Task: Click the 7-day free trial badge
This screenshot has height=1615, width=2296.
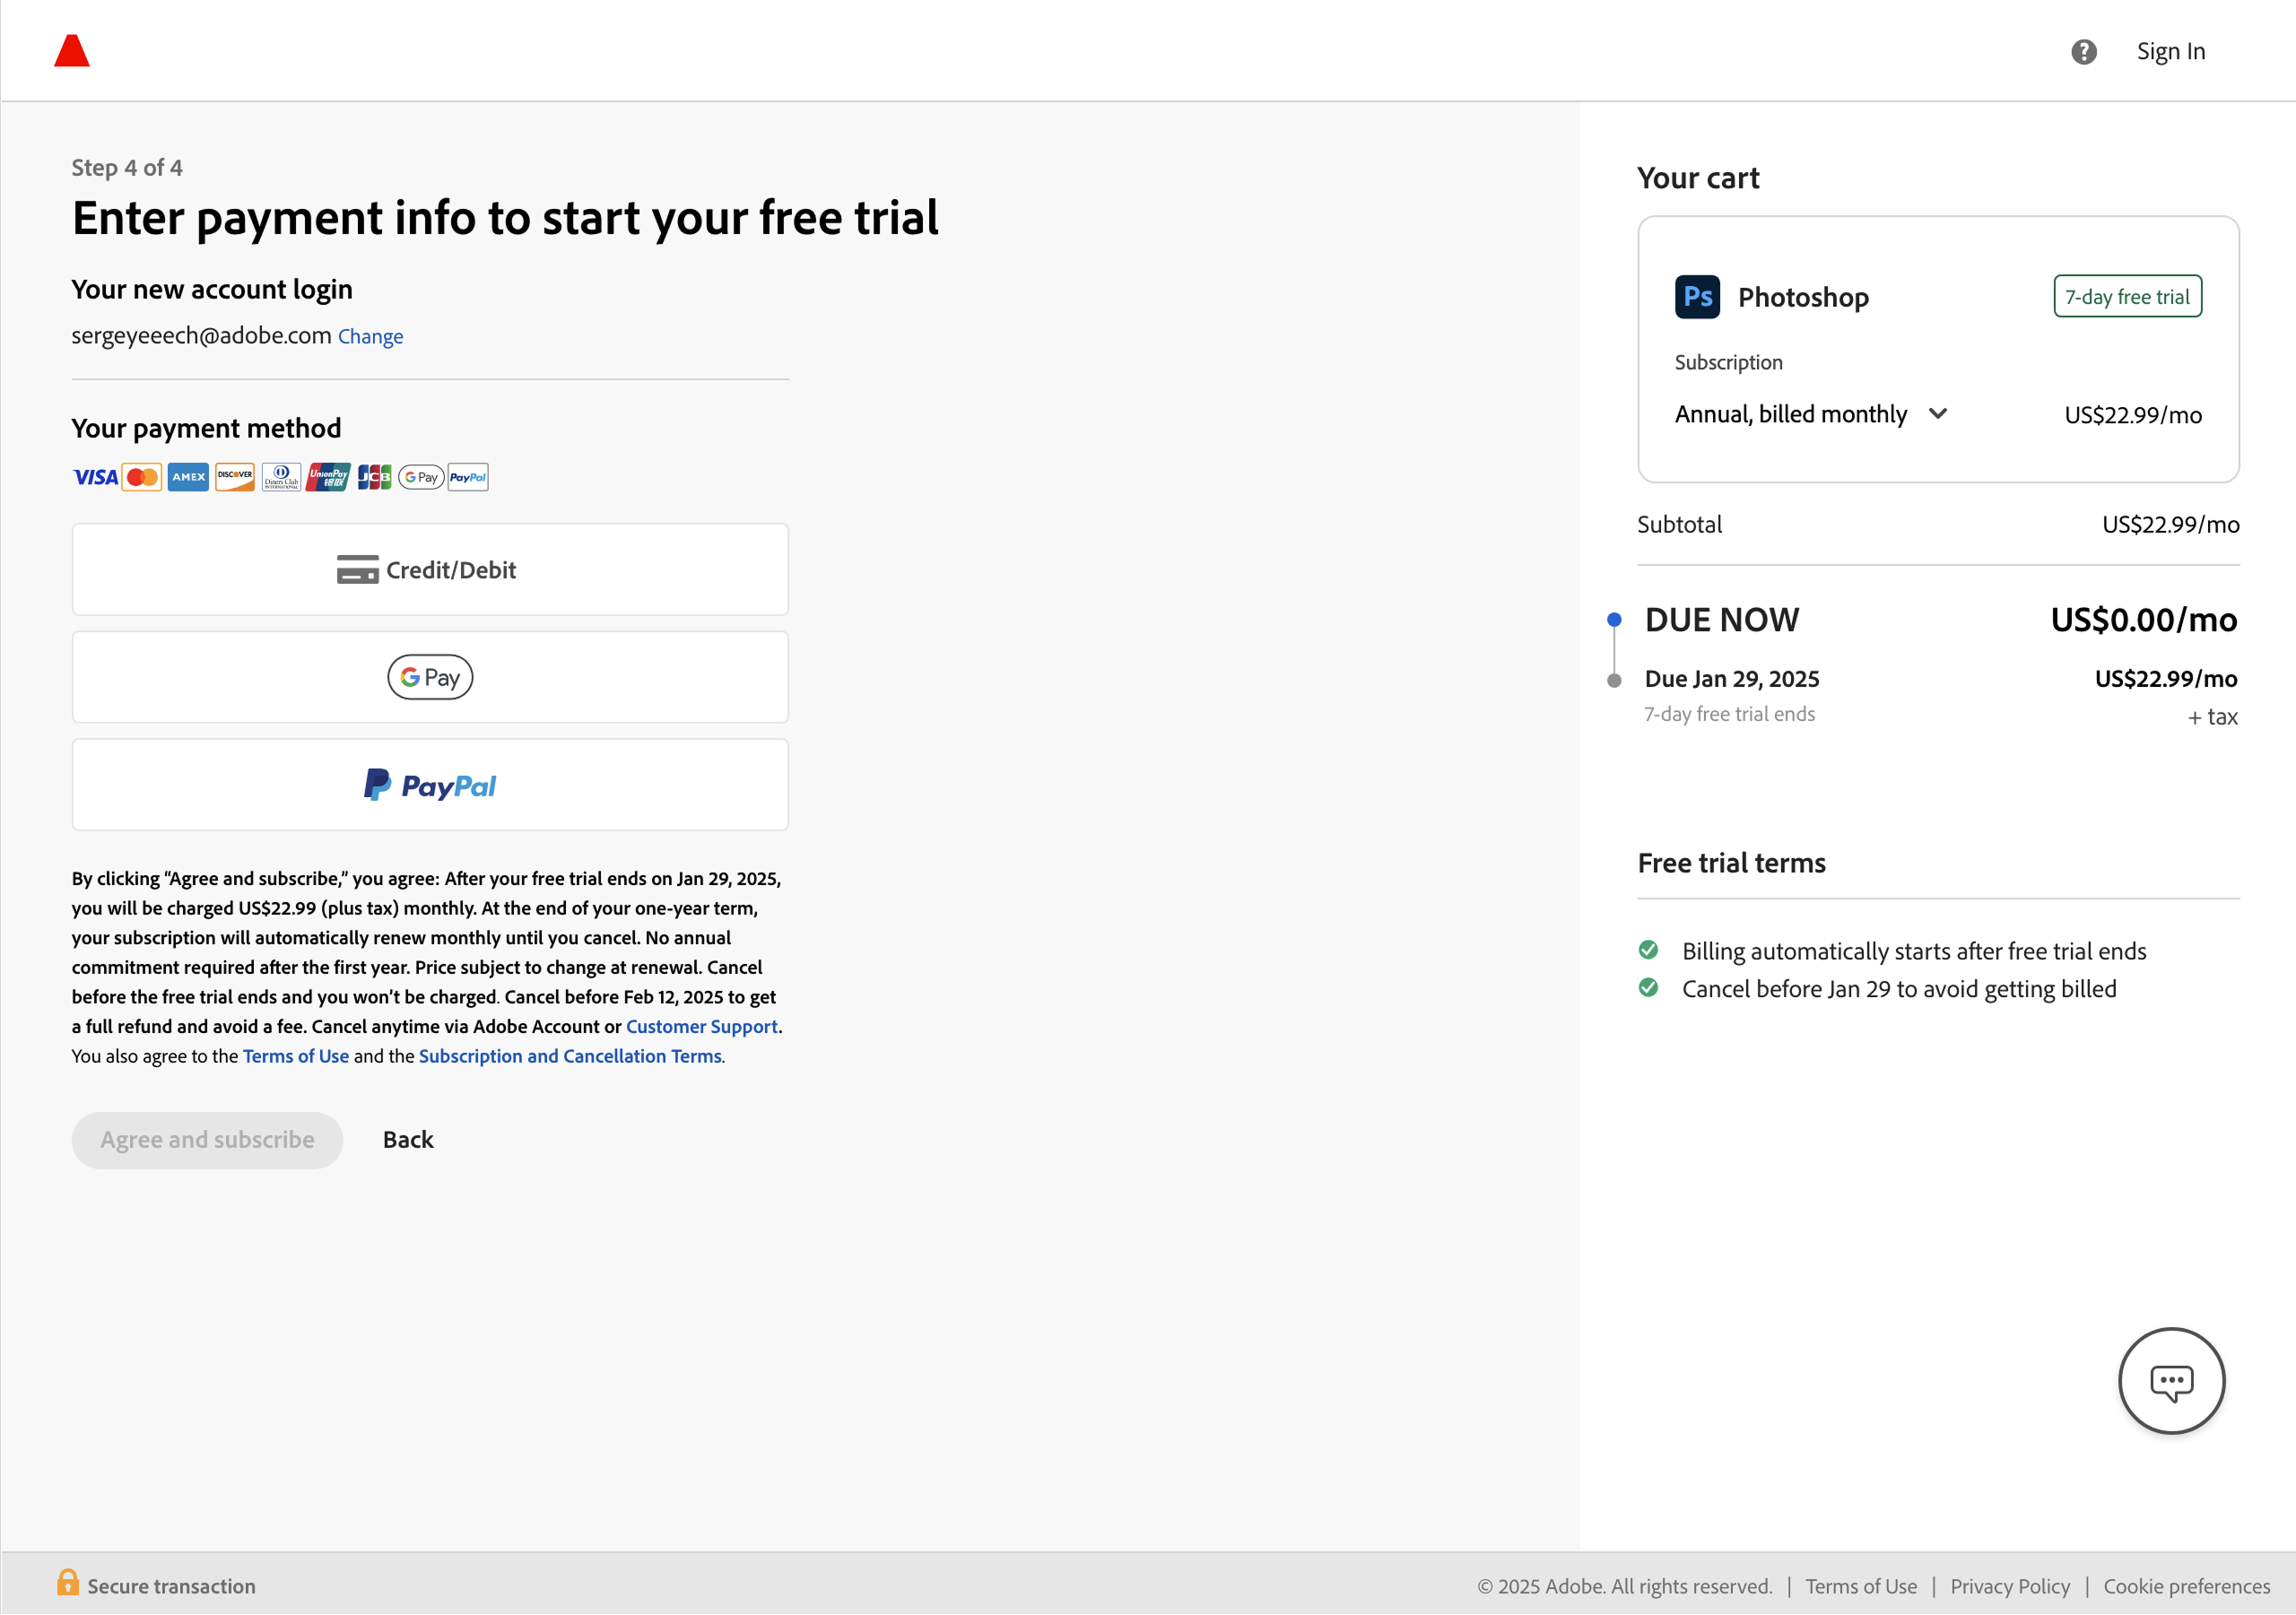Action: 2127,297
